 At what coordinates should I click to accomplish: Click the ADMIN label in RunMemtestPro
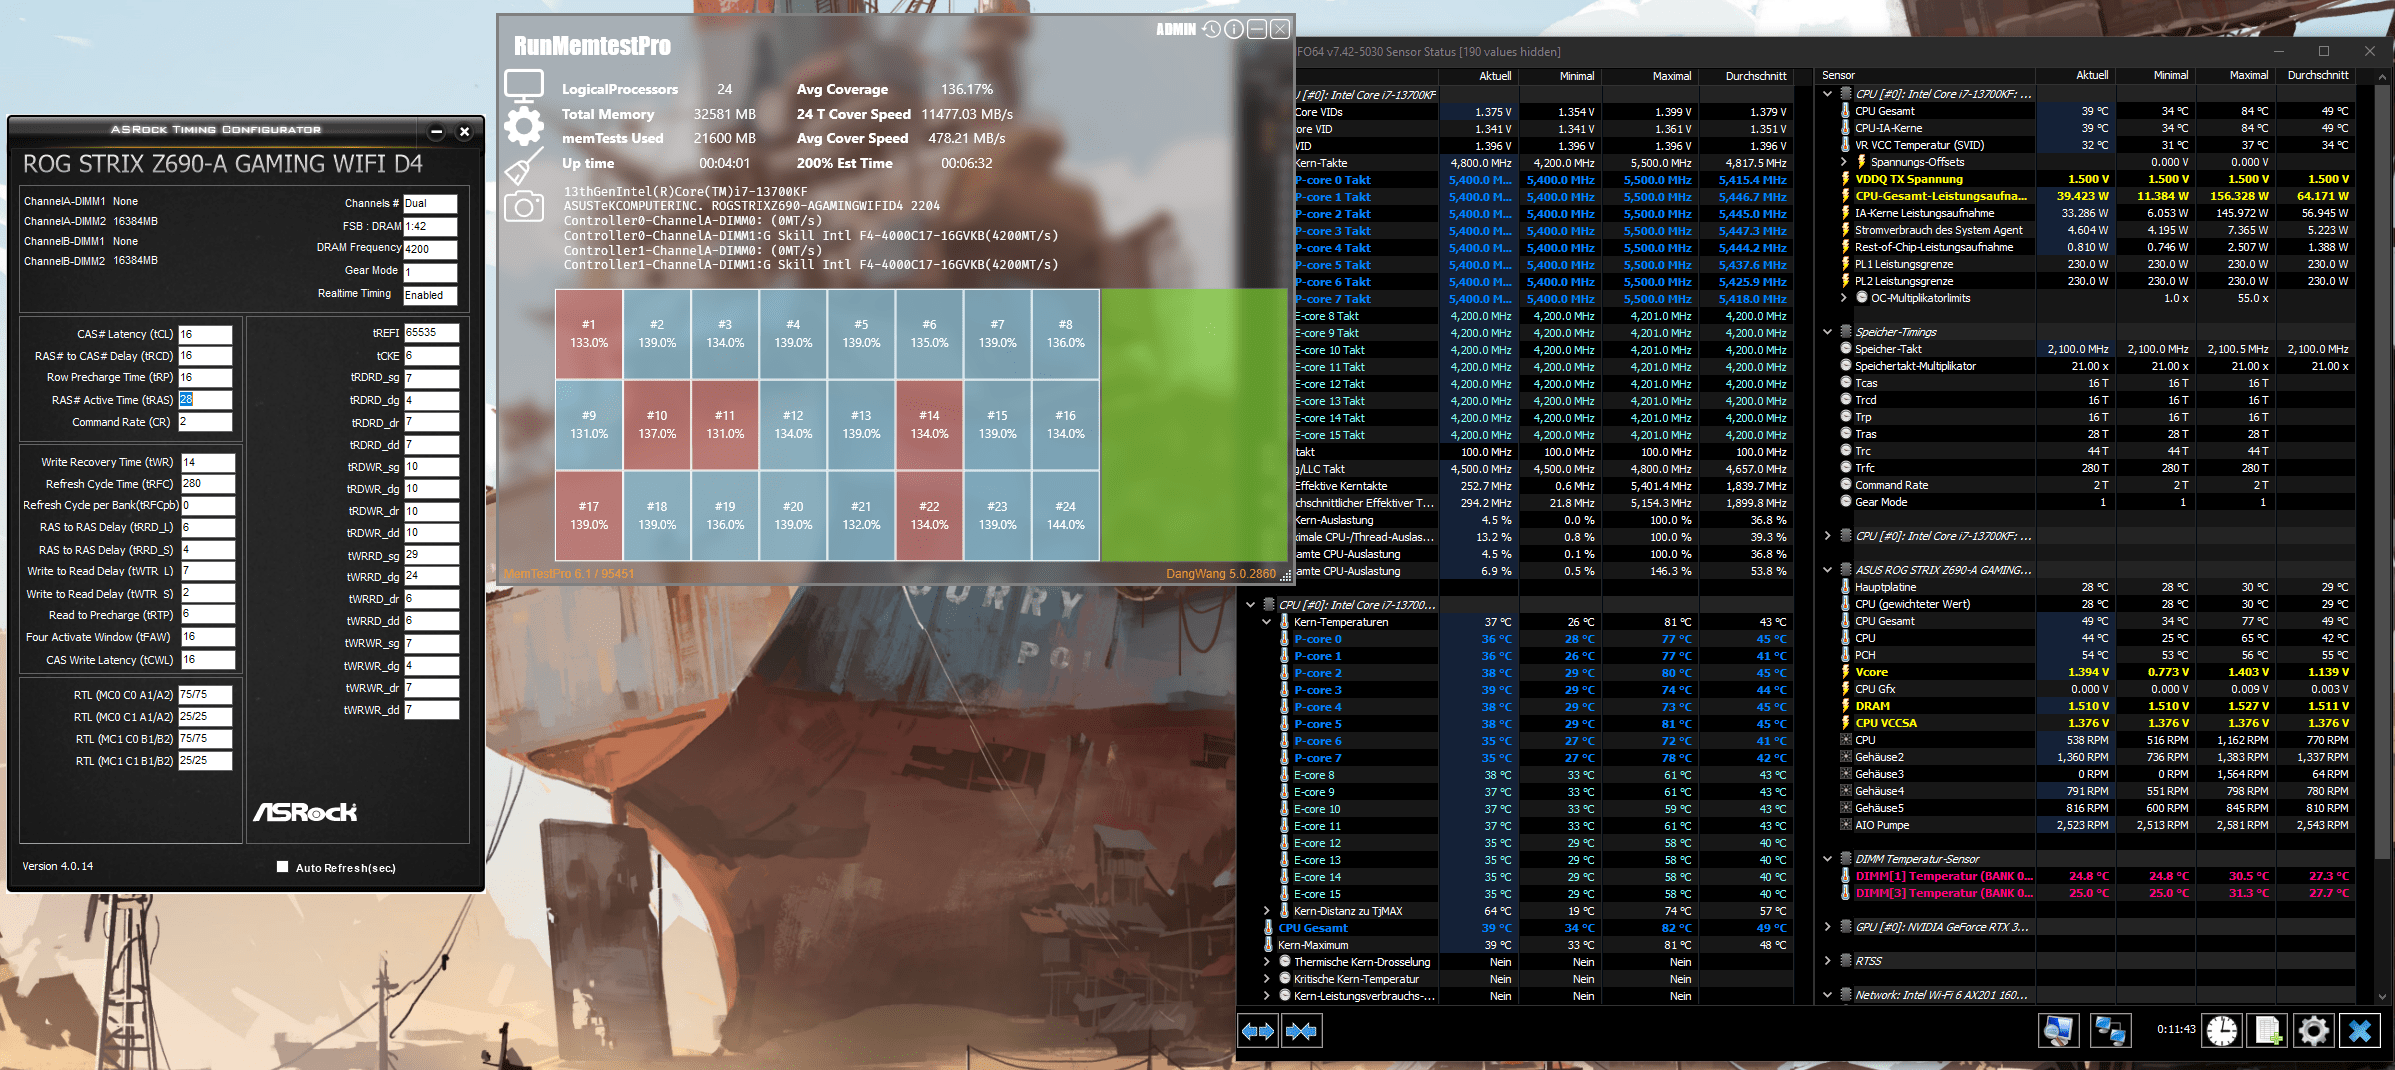click(x=1176, y=30)
